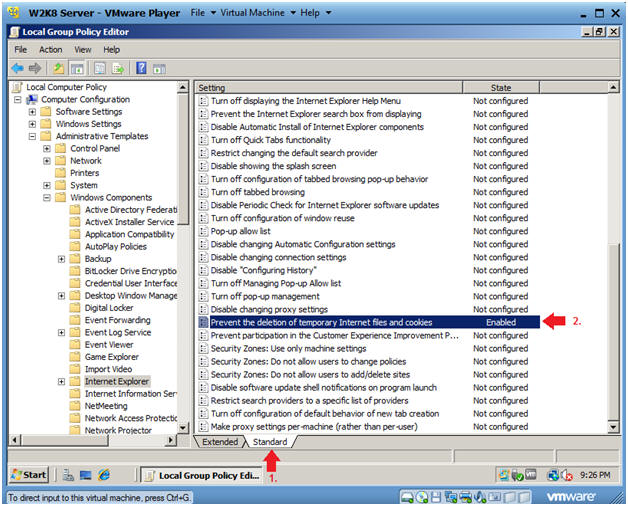The image size is (628, 506).
Task: Open the Action menu
Action: tap(50, 50)
